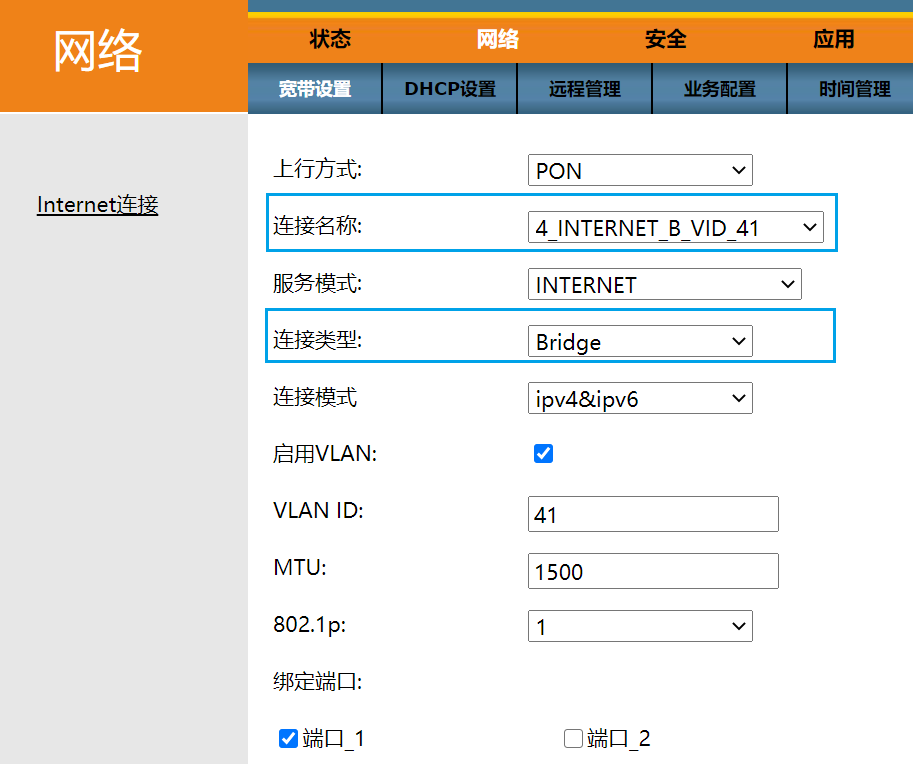Open the 802.1p priority dropdown
This screenshot has height=764, width=914.
click(x=640, y=627)
